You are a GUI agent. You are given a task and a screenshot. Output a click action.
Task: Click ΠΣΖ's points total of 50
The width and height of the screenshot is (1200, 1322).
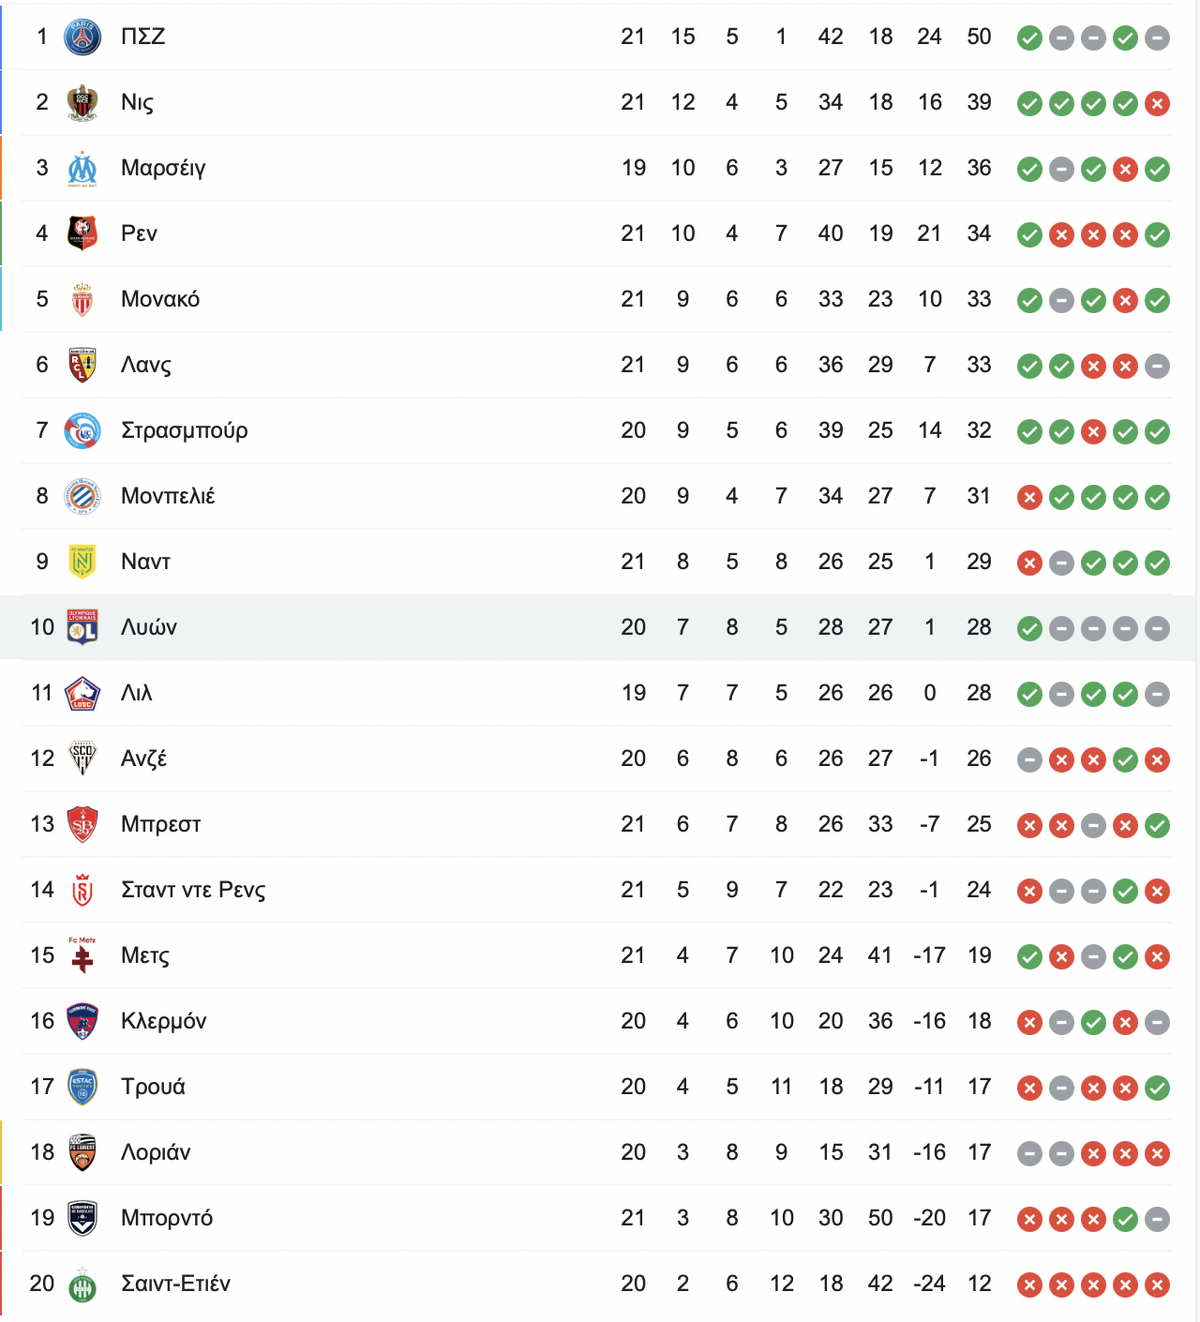click(x=979, y=37)
